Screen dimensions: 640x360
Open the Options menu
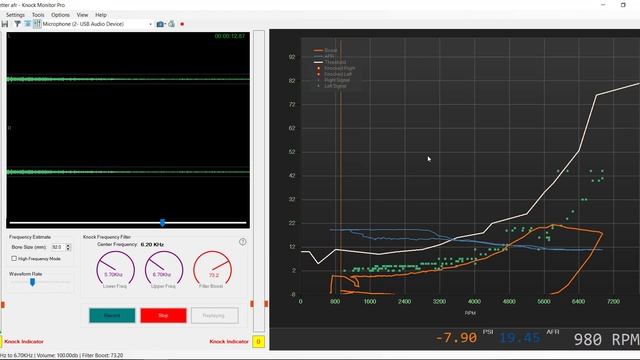click(60, 15)
